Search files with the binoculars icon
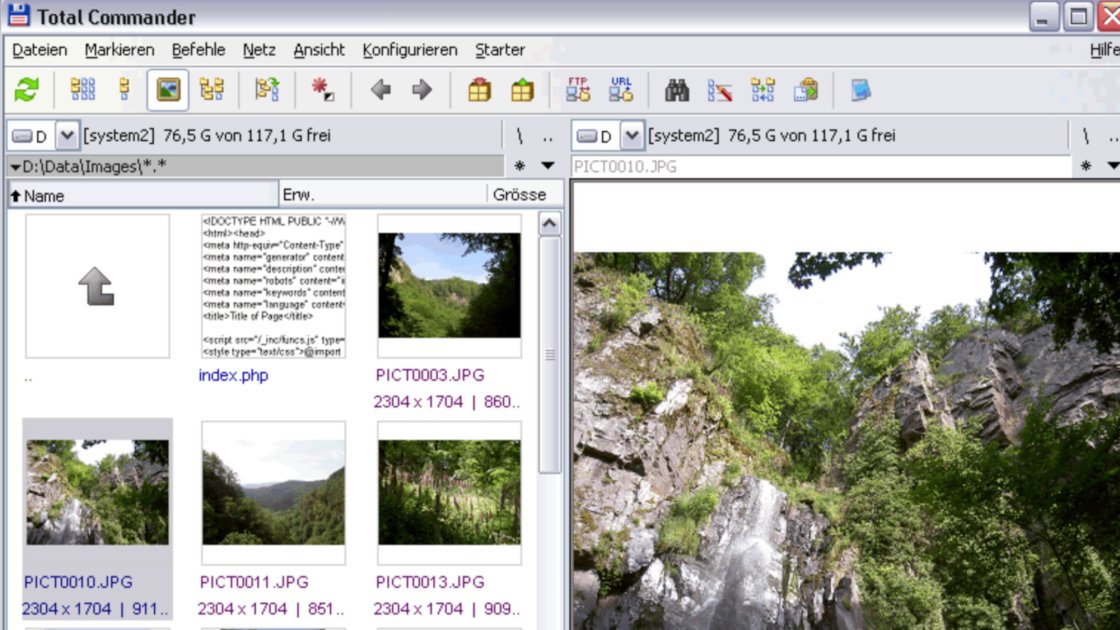The height and width of the screenshot is (630, 1120). (x=678, y=89)
